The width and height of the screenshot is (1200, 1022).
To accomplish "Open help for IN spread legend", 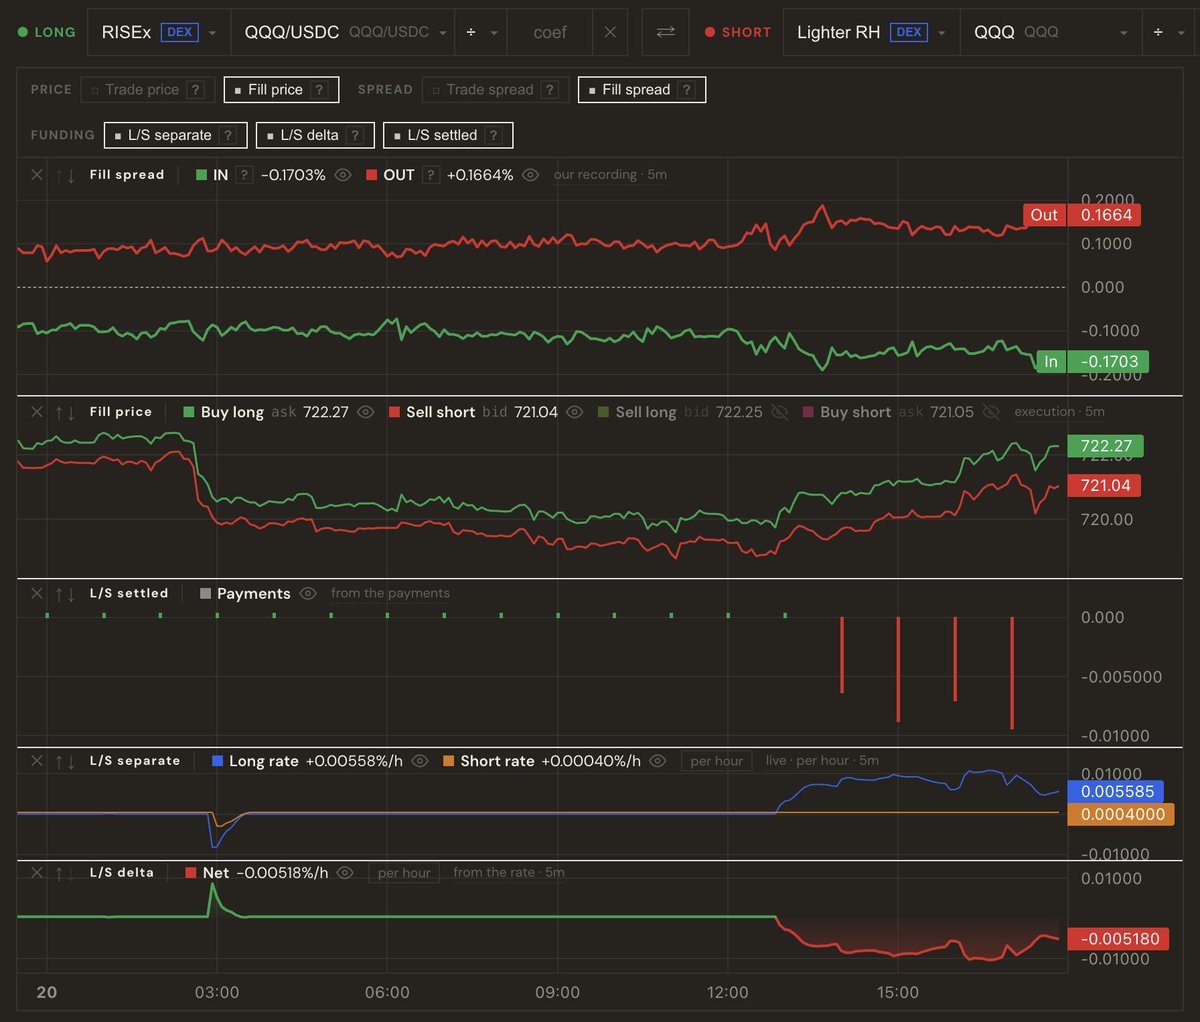I will point(244,175).
